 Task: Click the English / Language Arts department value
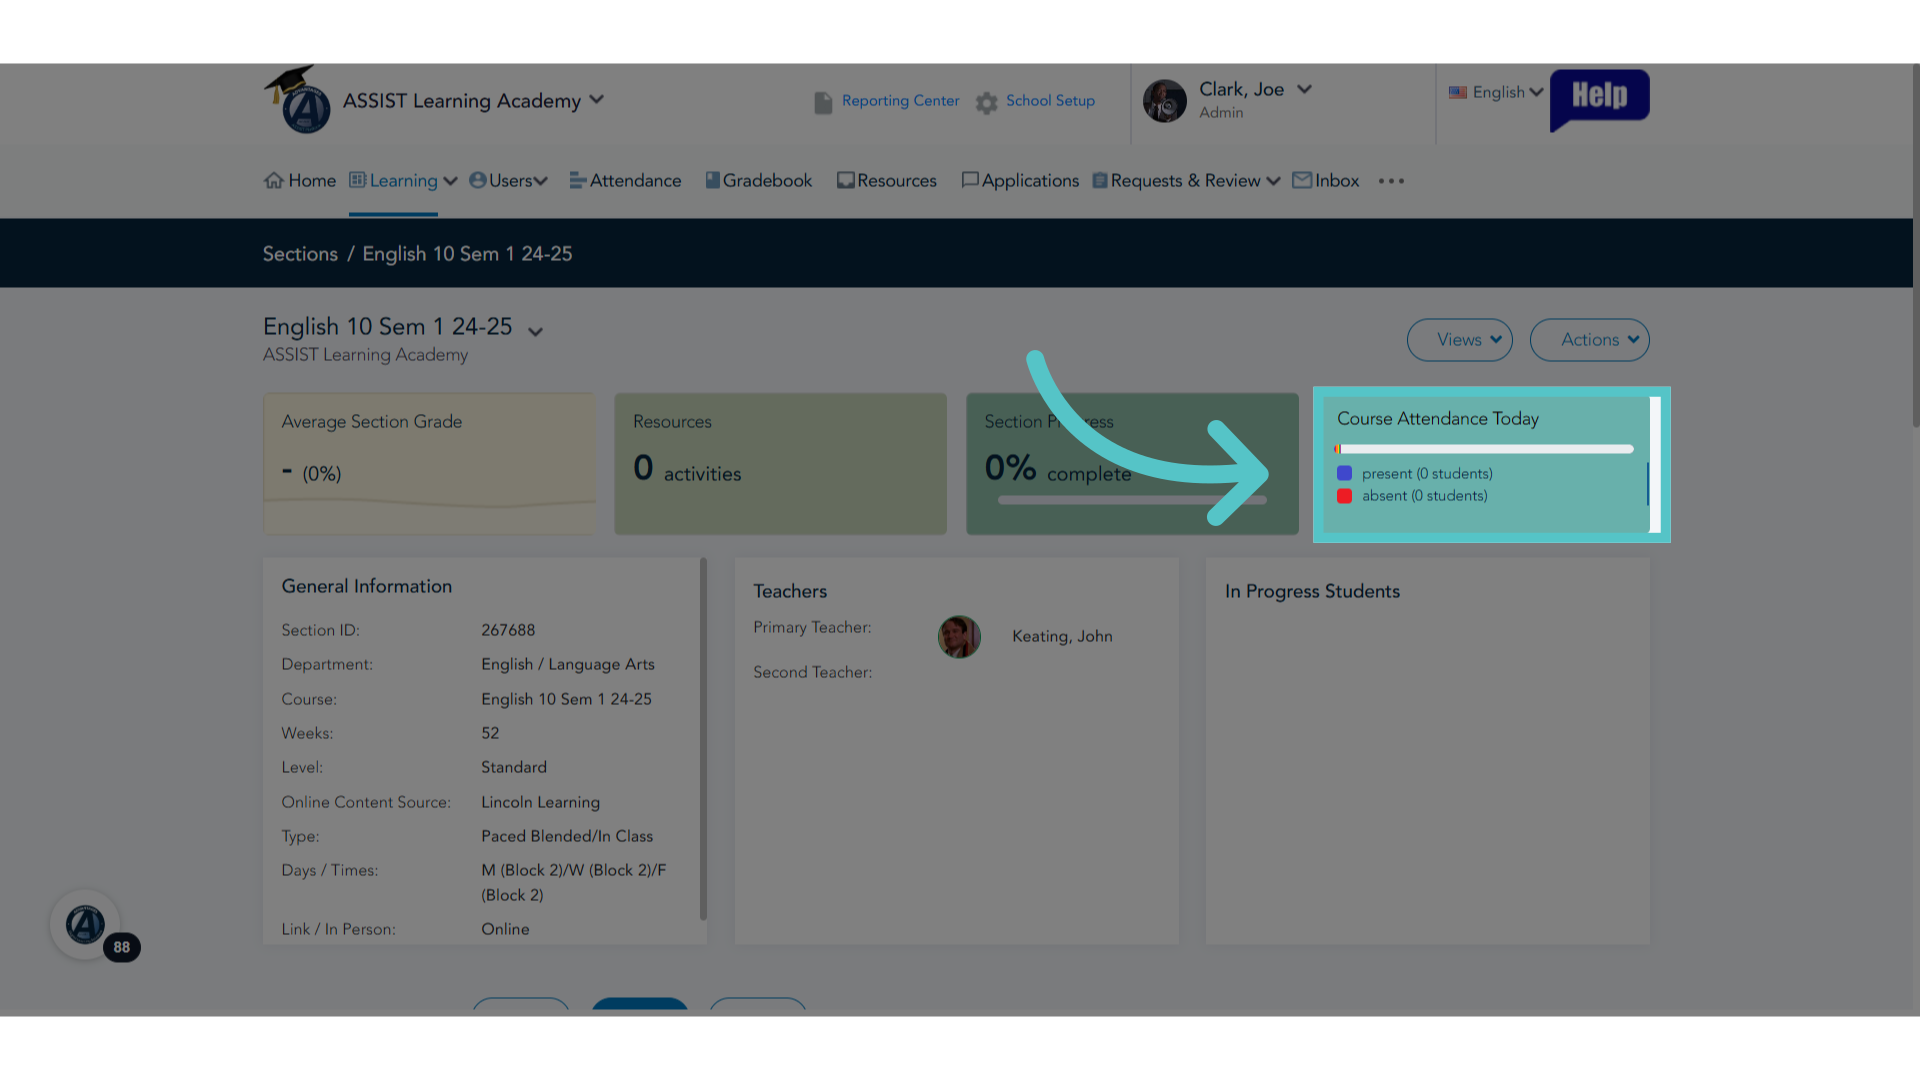click(x=568, y=665)
